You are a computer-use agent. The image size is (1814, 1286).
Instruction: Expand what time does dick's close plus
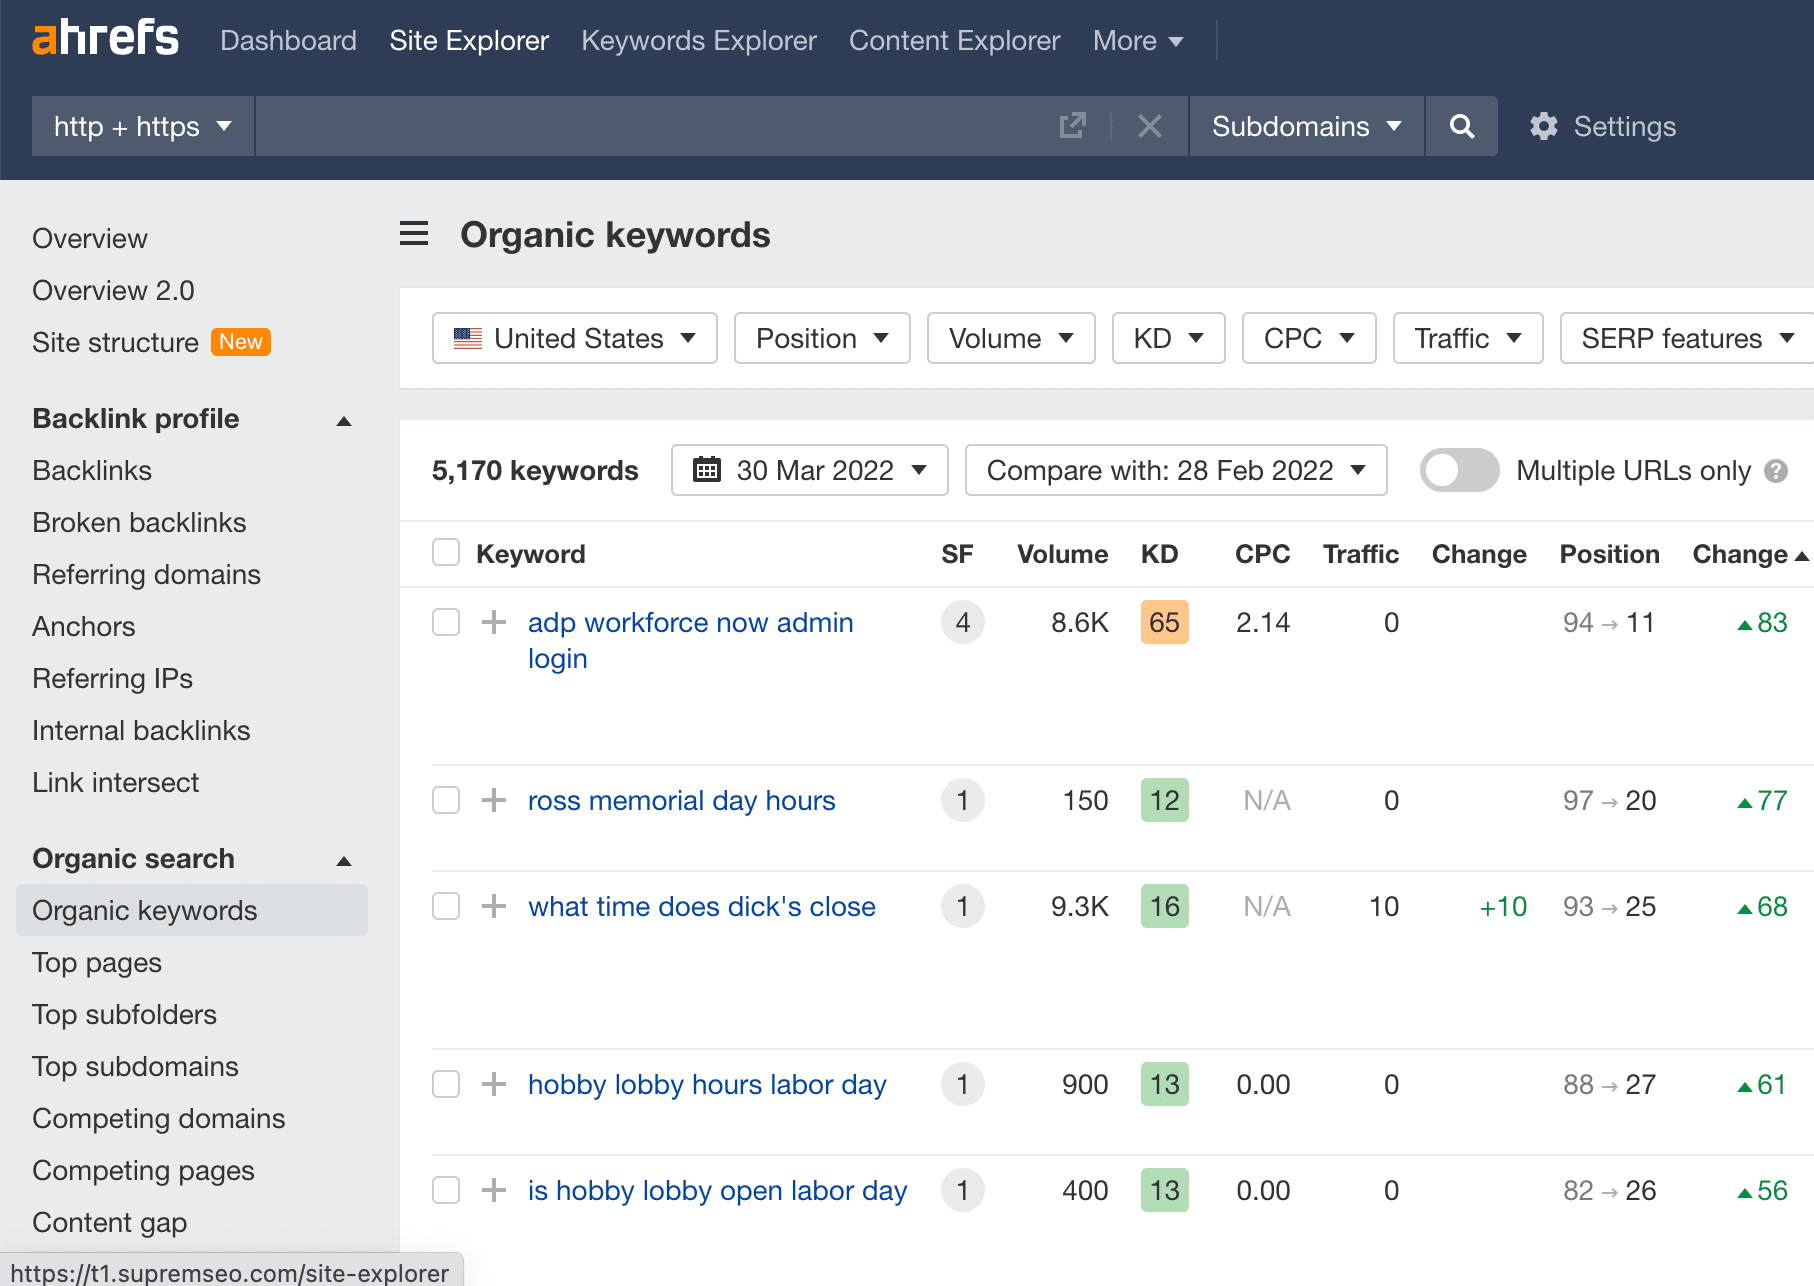tap(494, 906)
